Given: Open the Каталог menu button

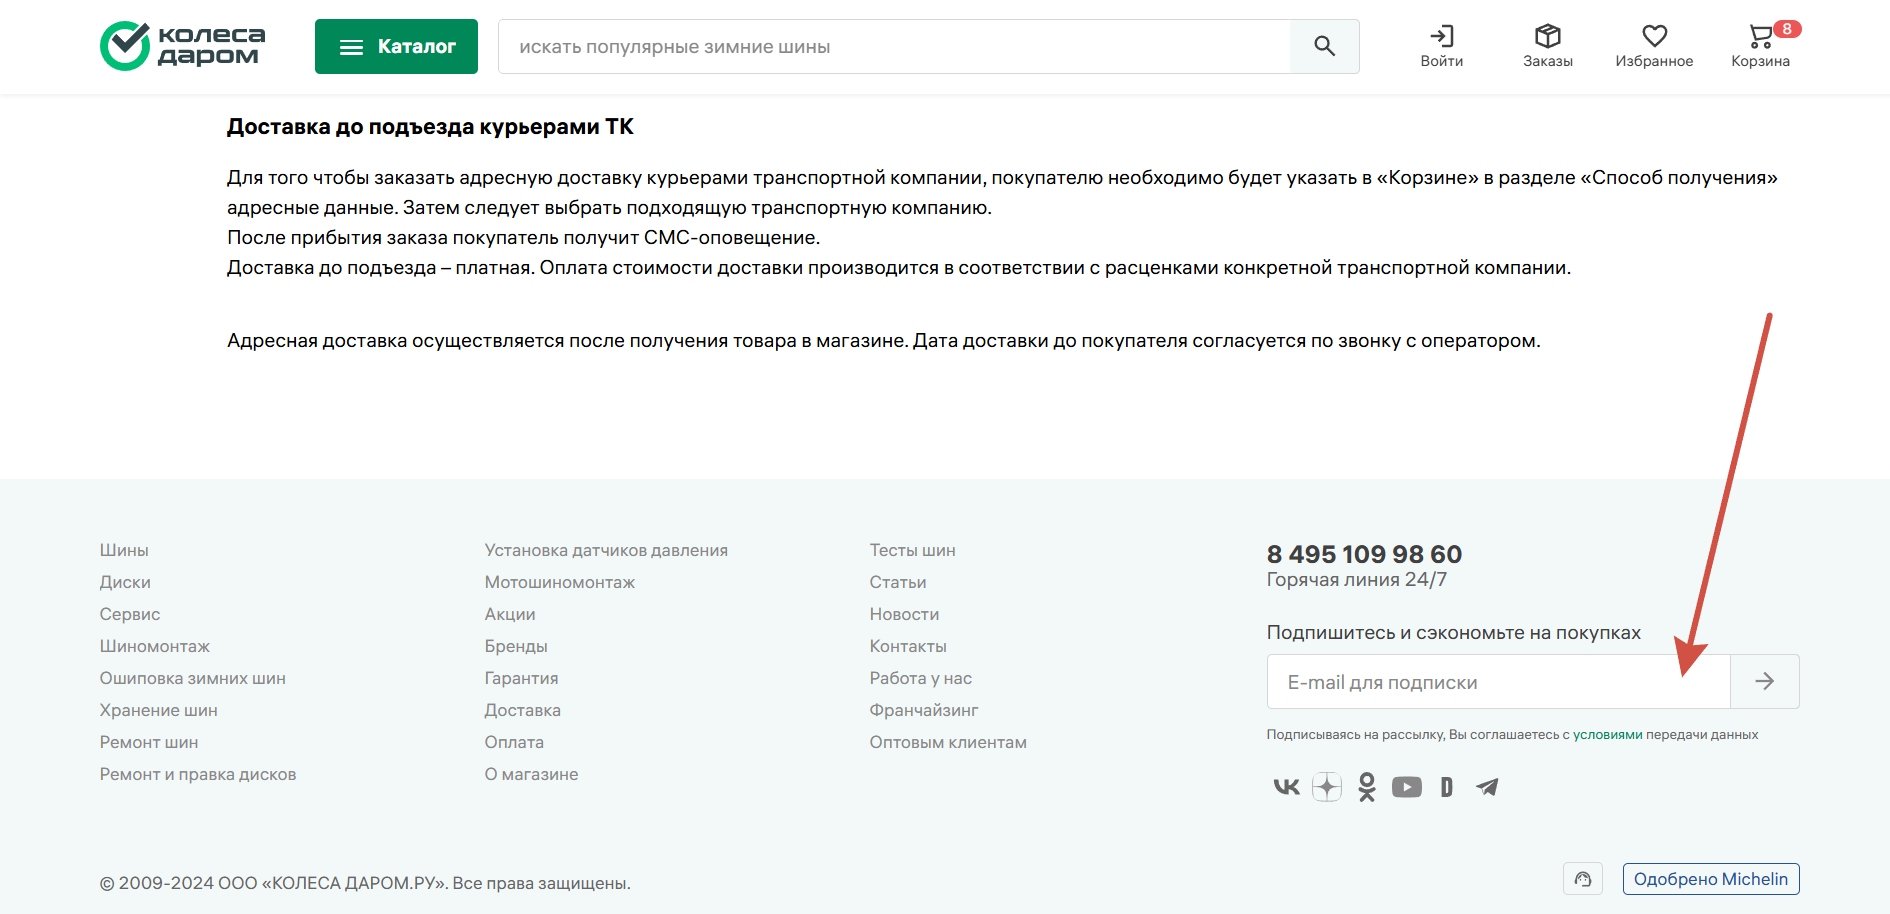Looking at the screenshot, I should tap(396, 46).
